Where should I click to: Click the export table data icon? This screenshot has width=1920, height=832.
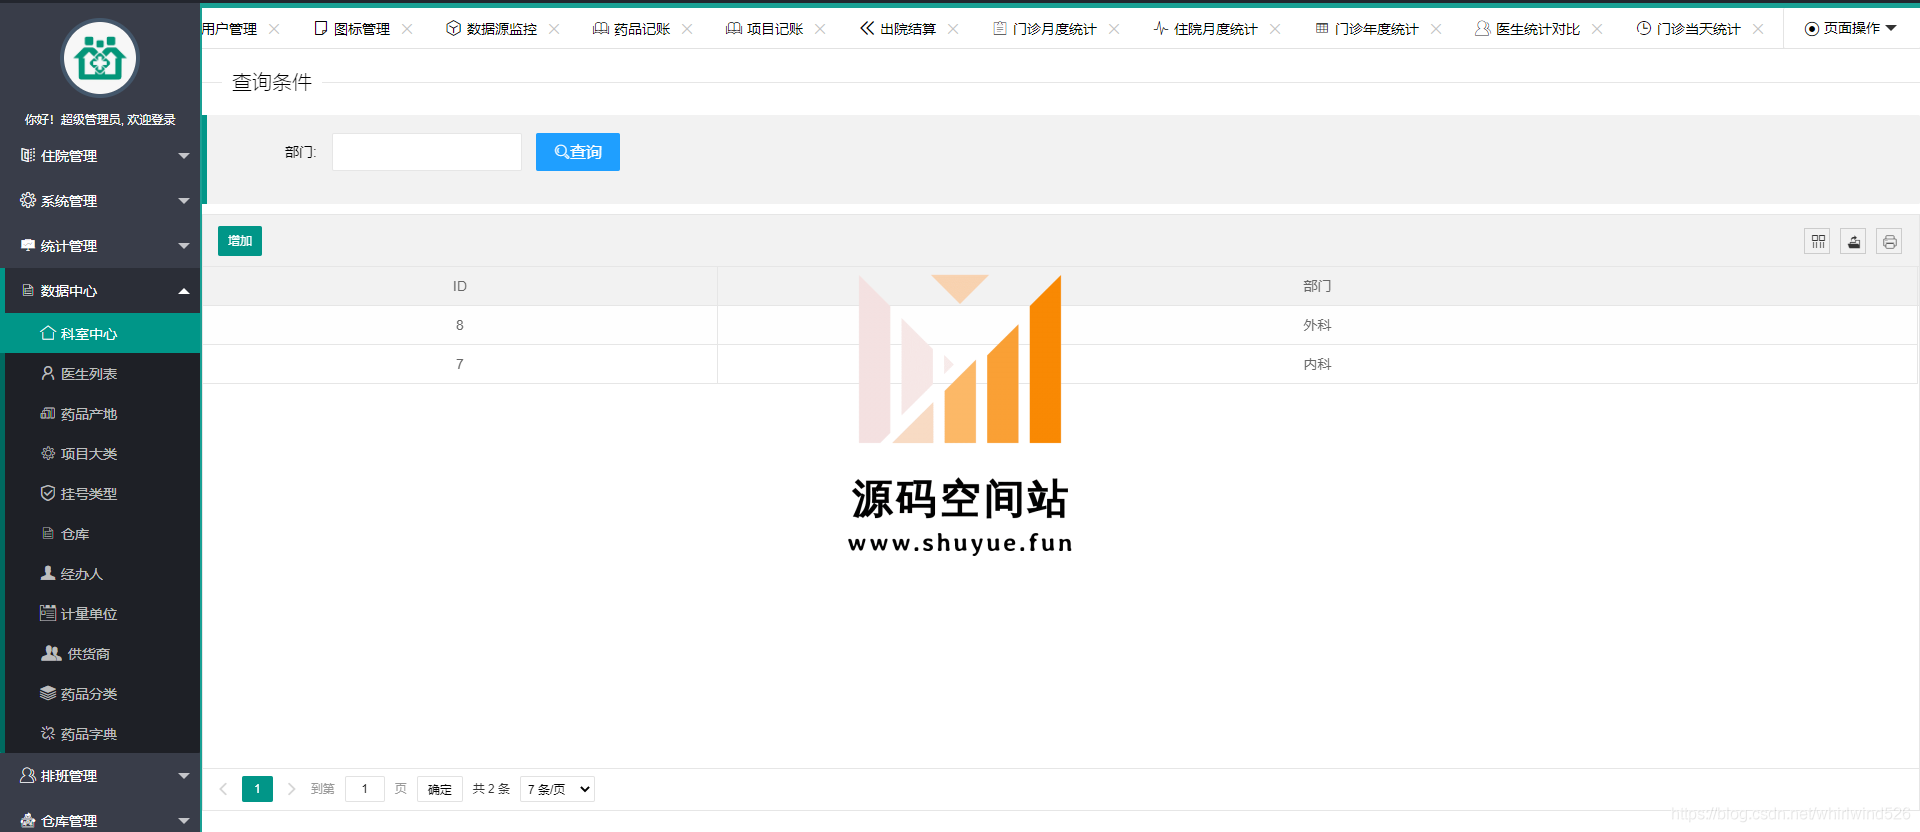pyautogui.click(x=1853, y=241)
